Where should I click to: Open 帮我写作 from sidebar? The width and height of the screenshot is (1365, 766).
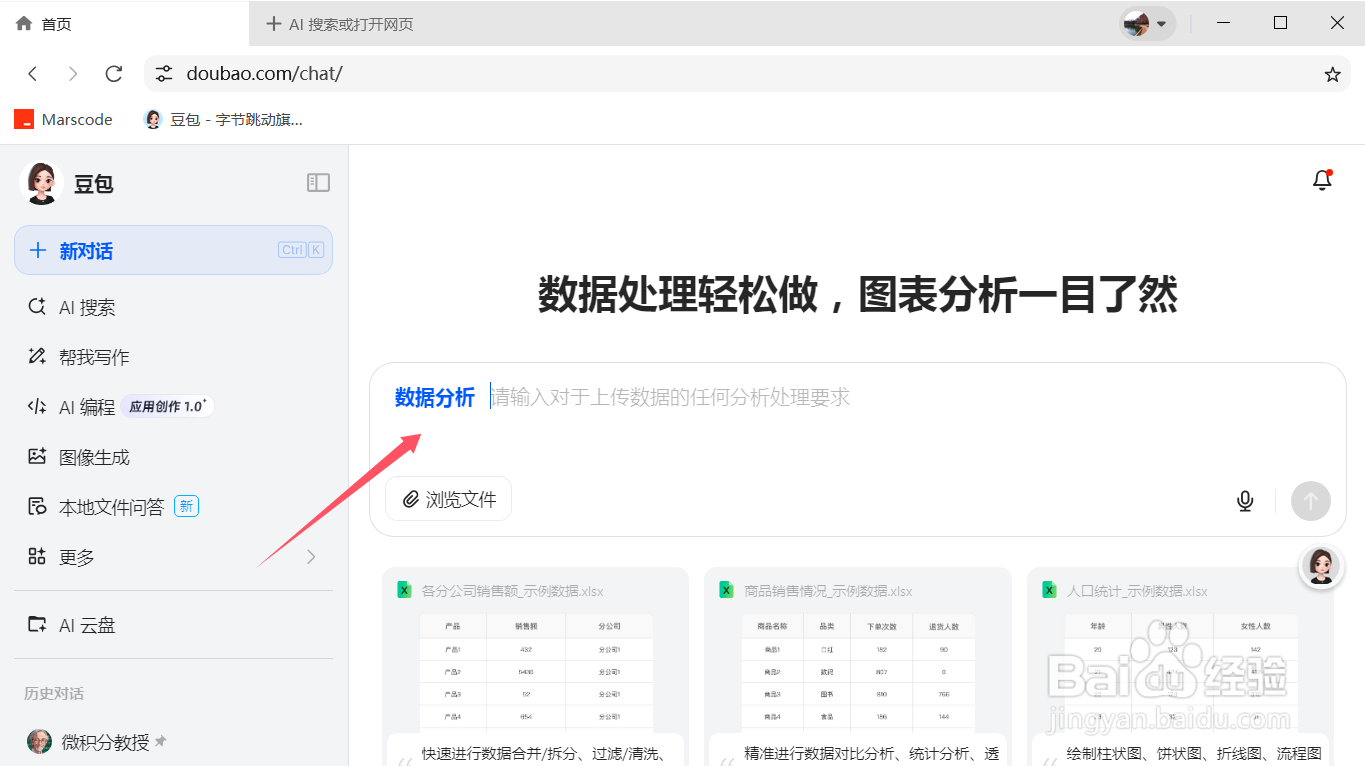click(x=173, y=357)
